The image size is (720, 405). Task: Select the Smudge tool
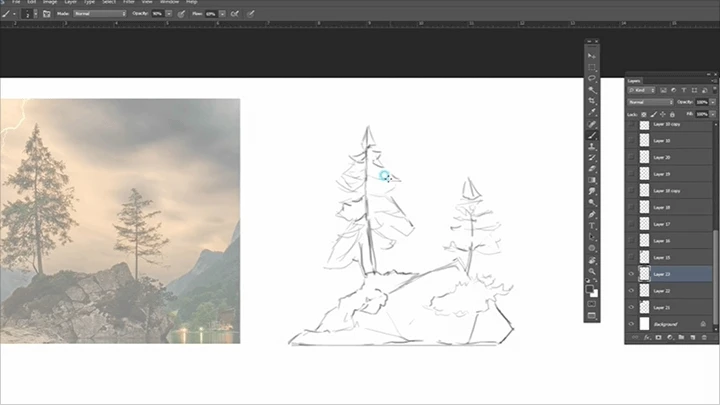click(x=592, y=191)
